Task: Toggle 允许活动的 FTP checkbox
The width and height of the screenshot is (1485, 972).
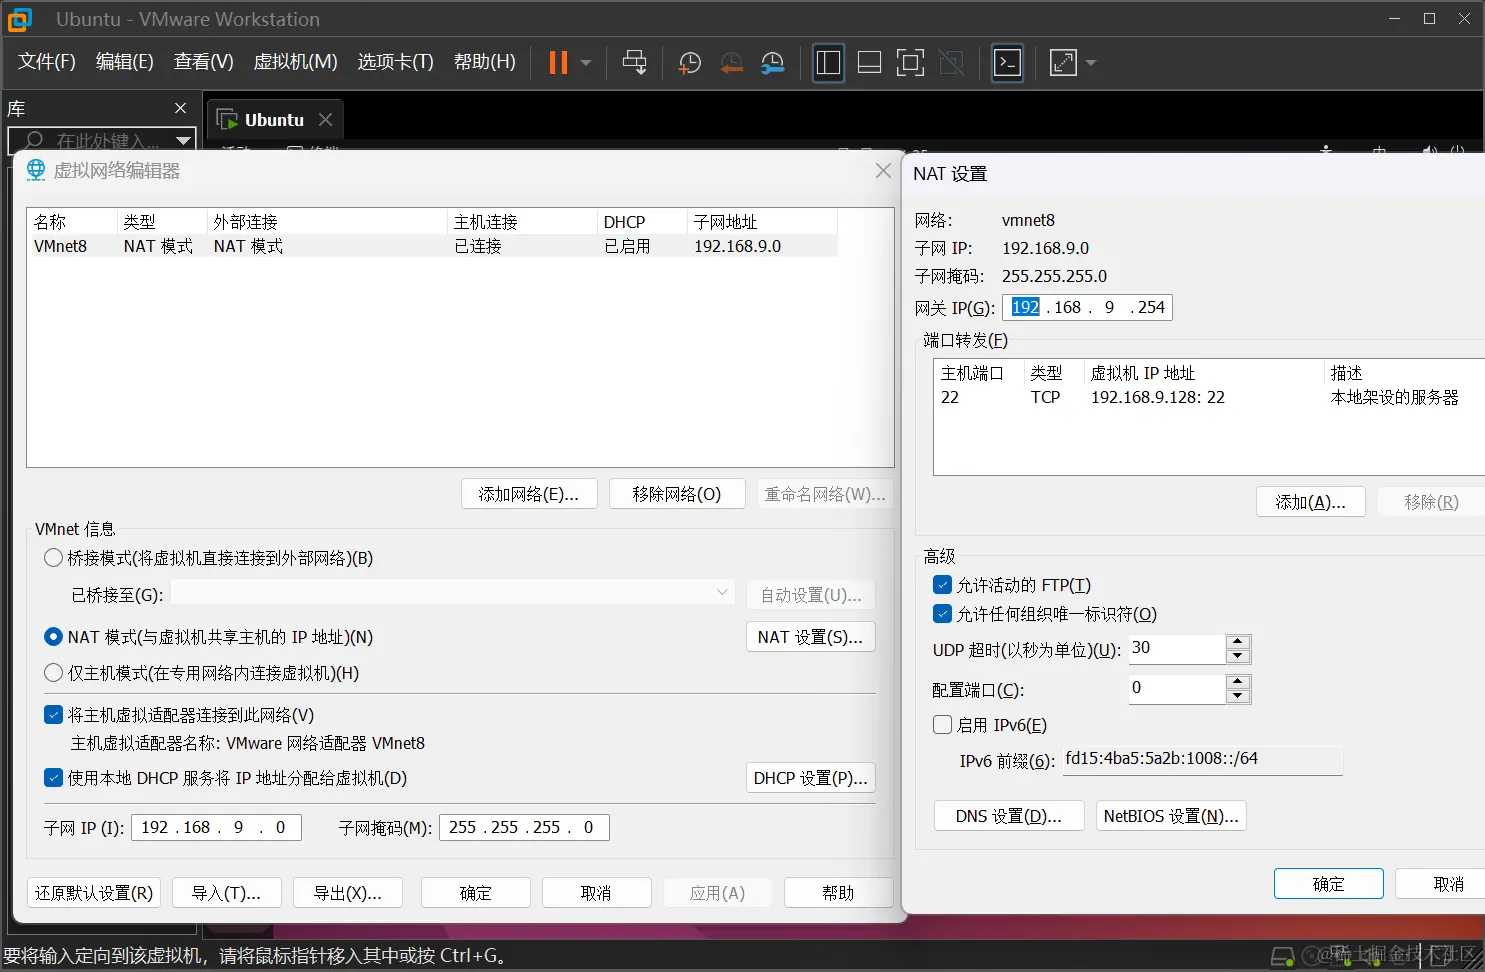Action: [x=942, y=585]
